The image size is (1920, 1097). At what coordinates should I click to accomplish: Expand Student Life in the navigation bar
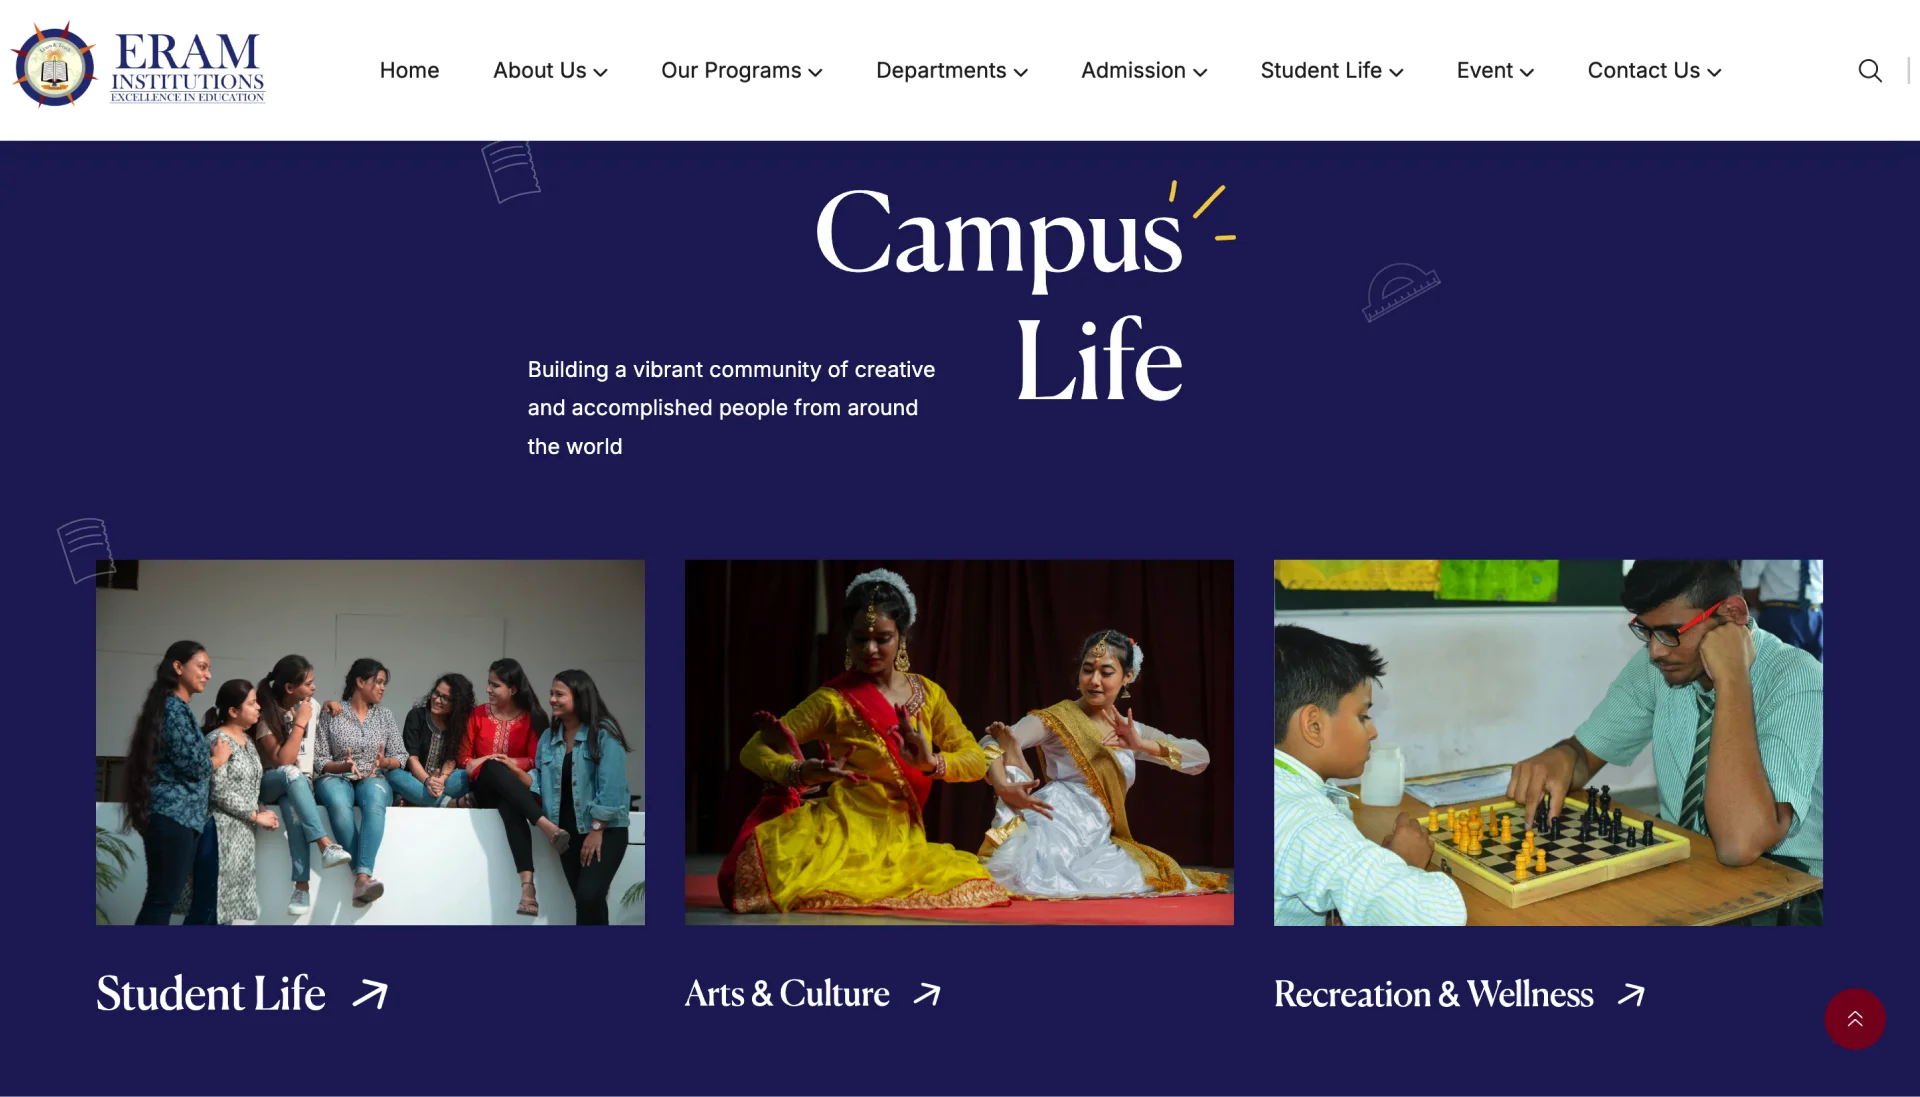[1331, 71]
